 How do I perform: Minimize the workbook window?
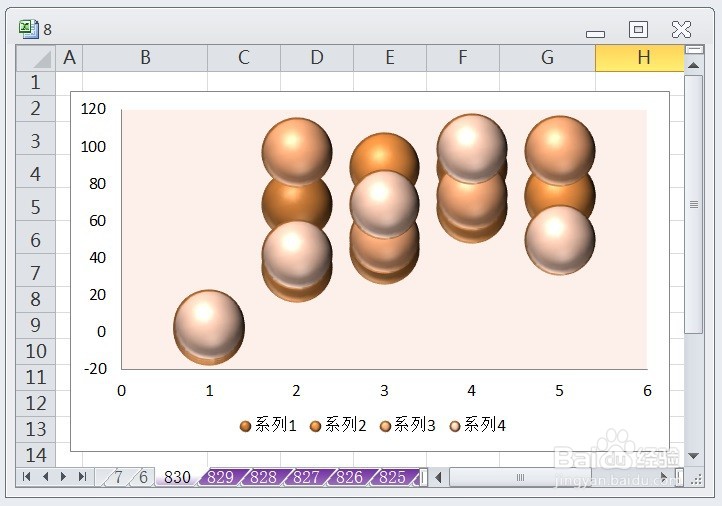click(595, 34)
